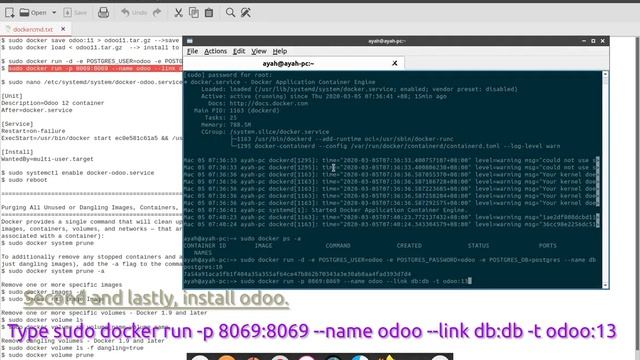The image size is (640, 360).
Task: Click the 'sudo docker ps -a' command in the terminal
Action: pos(271,238)
